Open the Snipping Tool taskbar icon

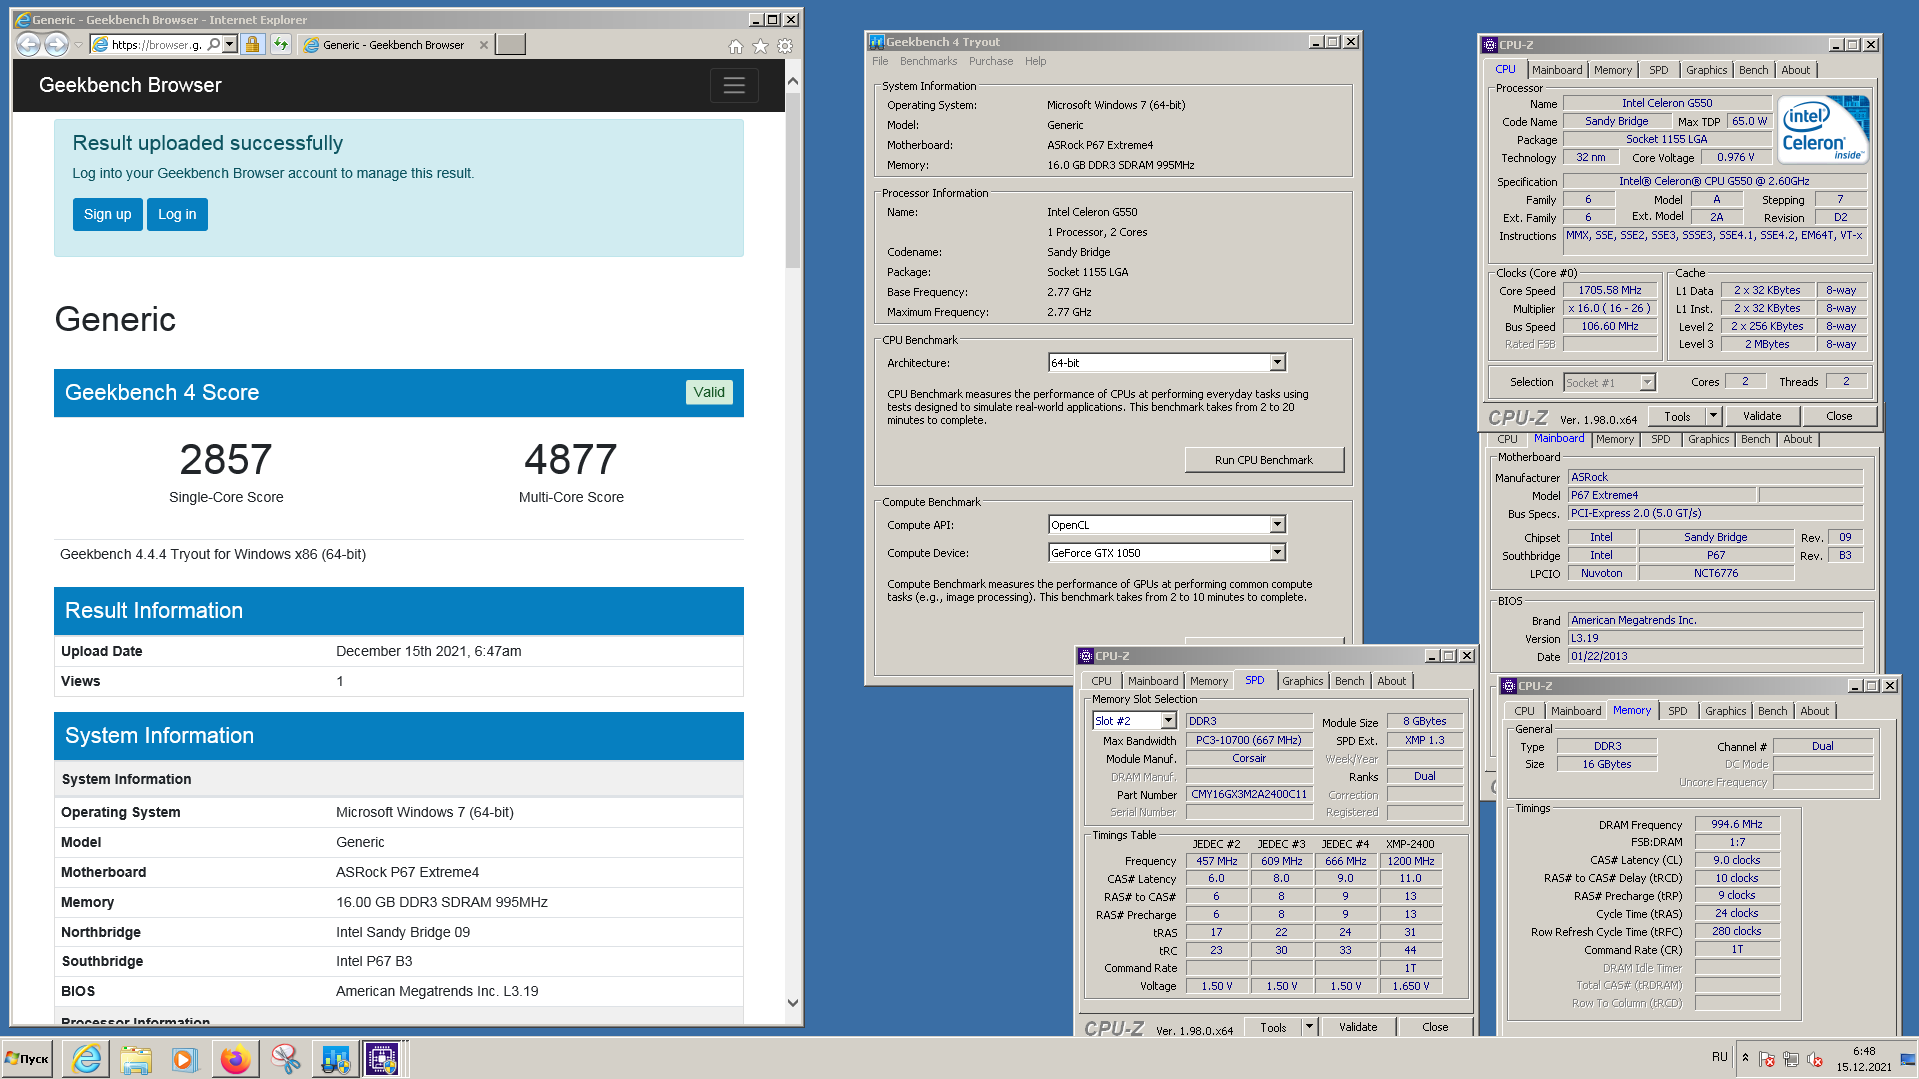[285, 1059]
